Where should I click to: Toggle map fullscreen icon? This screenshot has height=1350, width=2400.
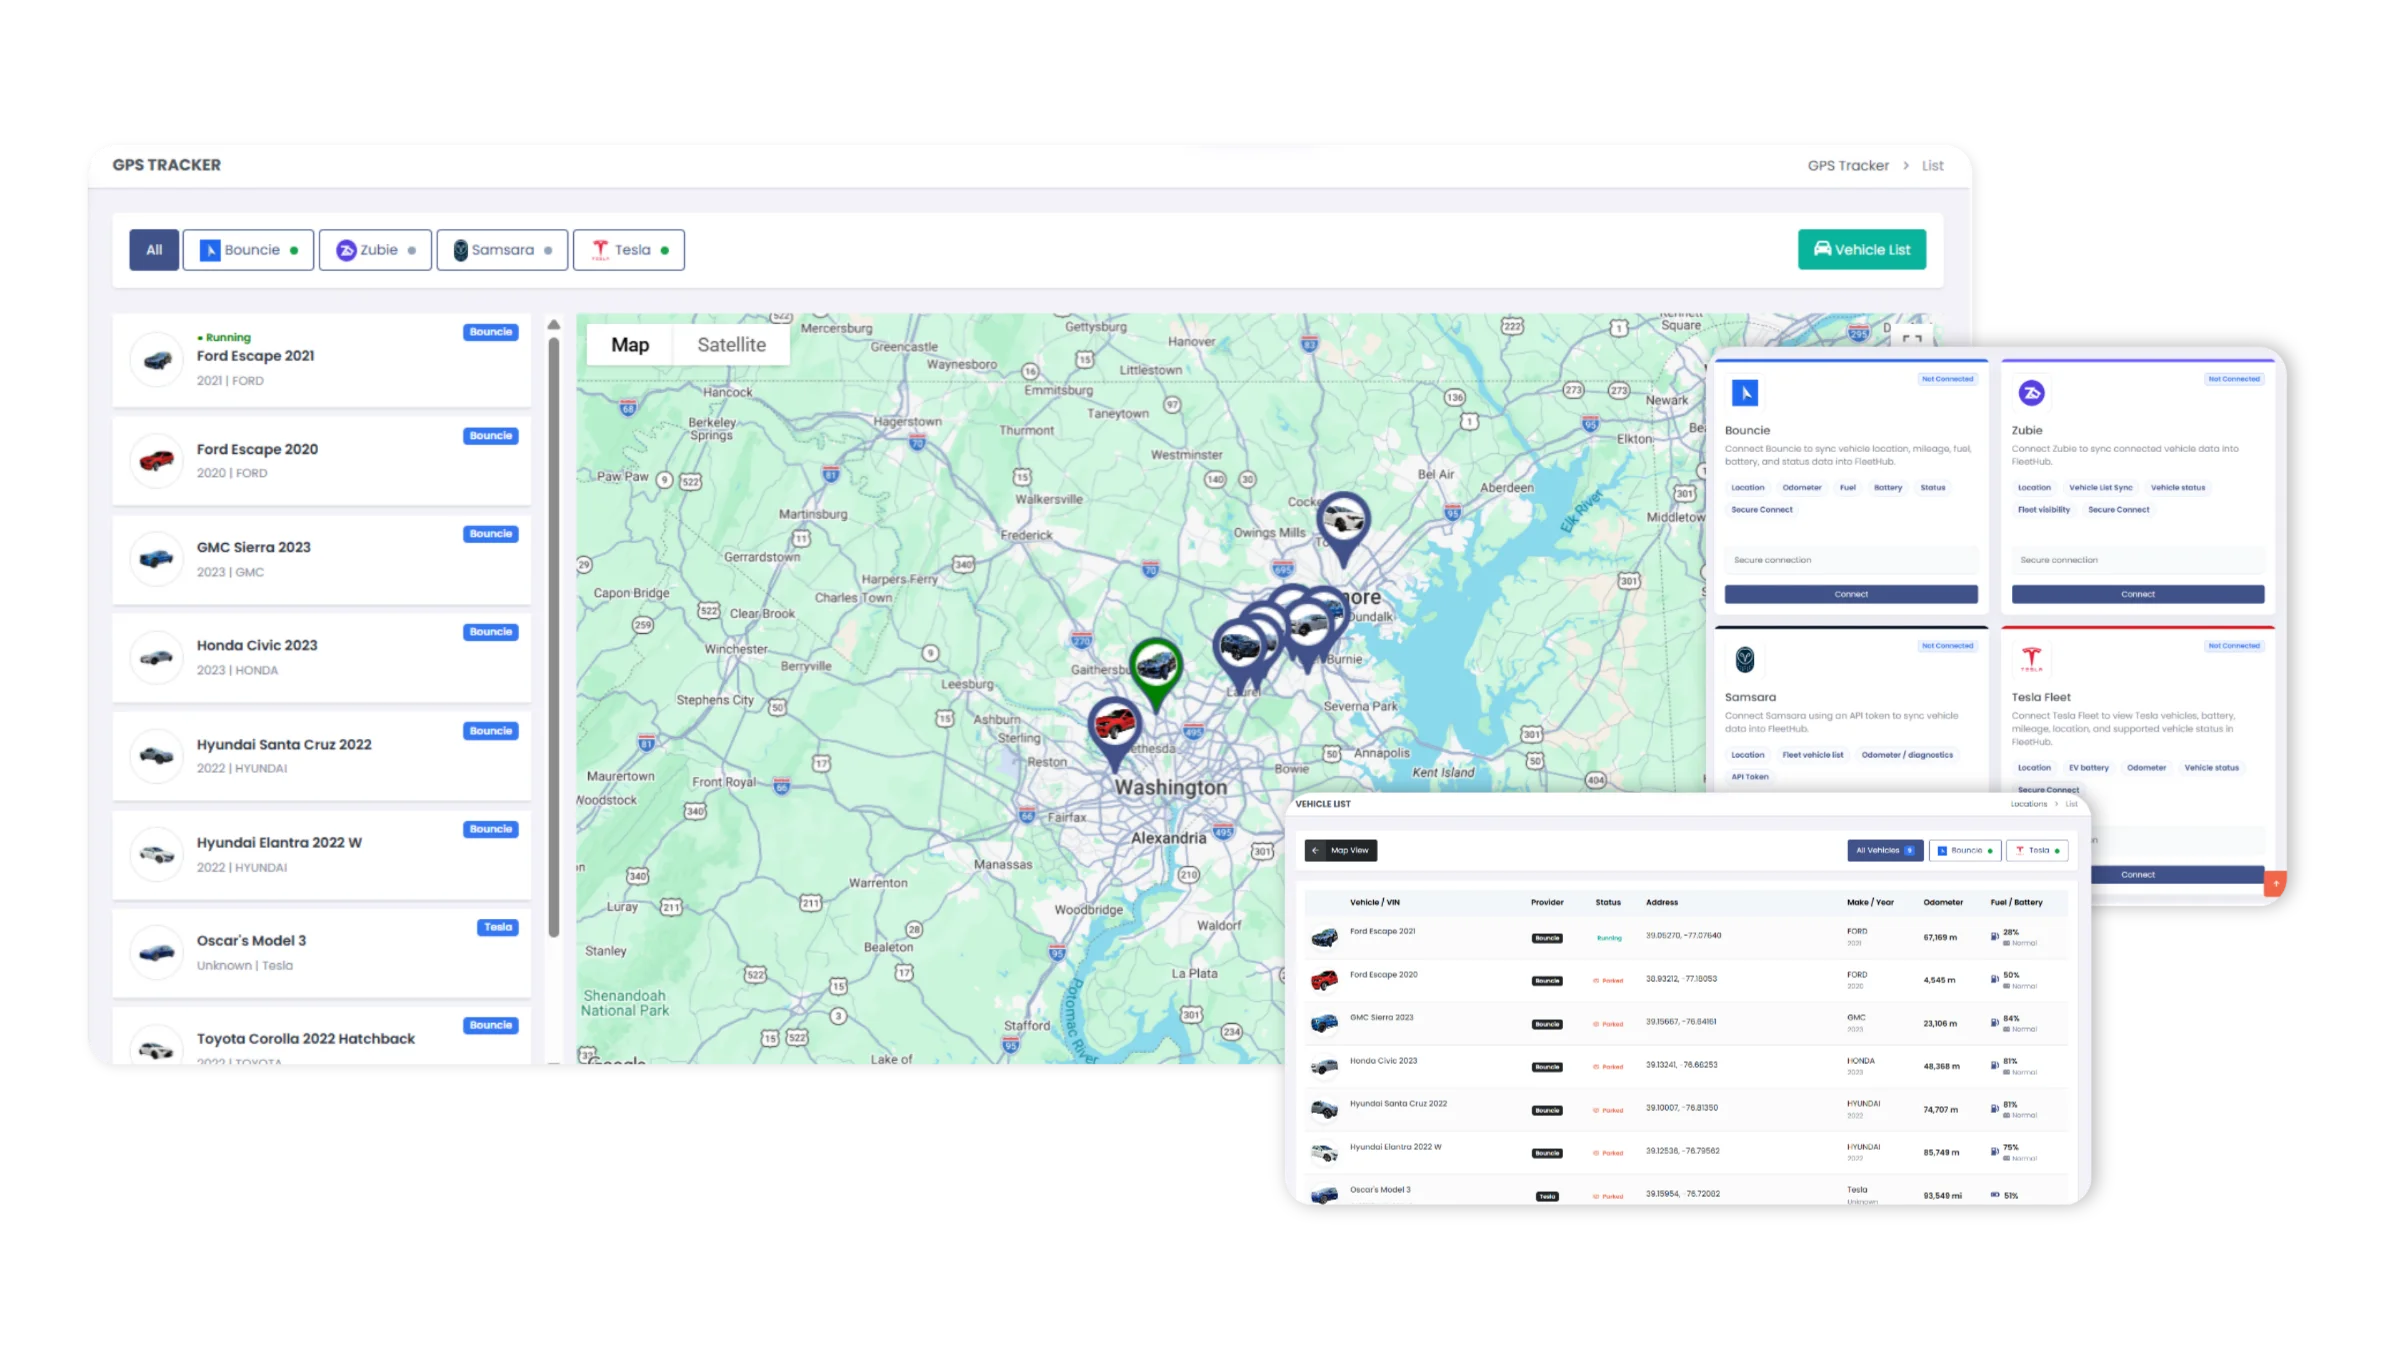pos(1912,338)
